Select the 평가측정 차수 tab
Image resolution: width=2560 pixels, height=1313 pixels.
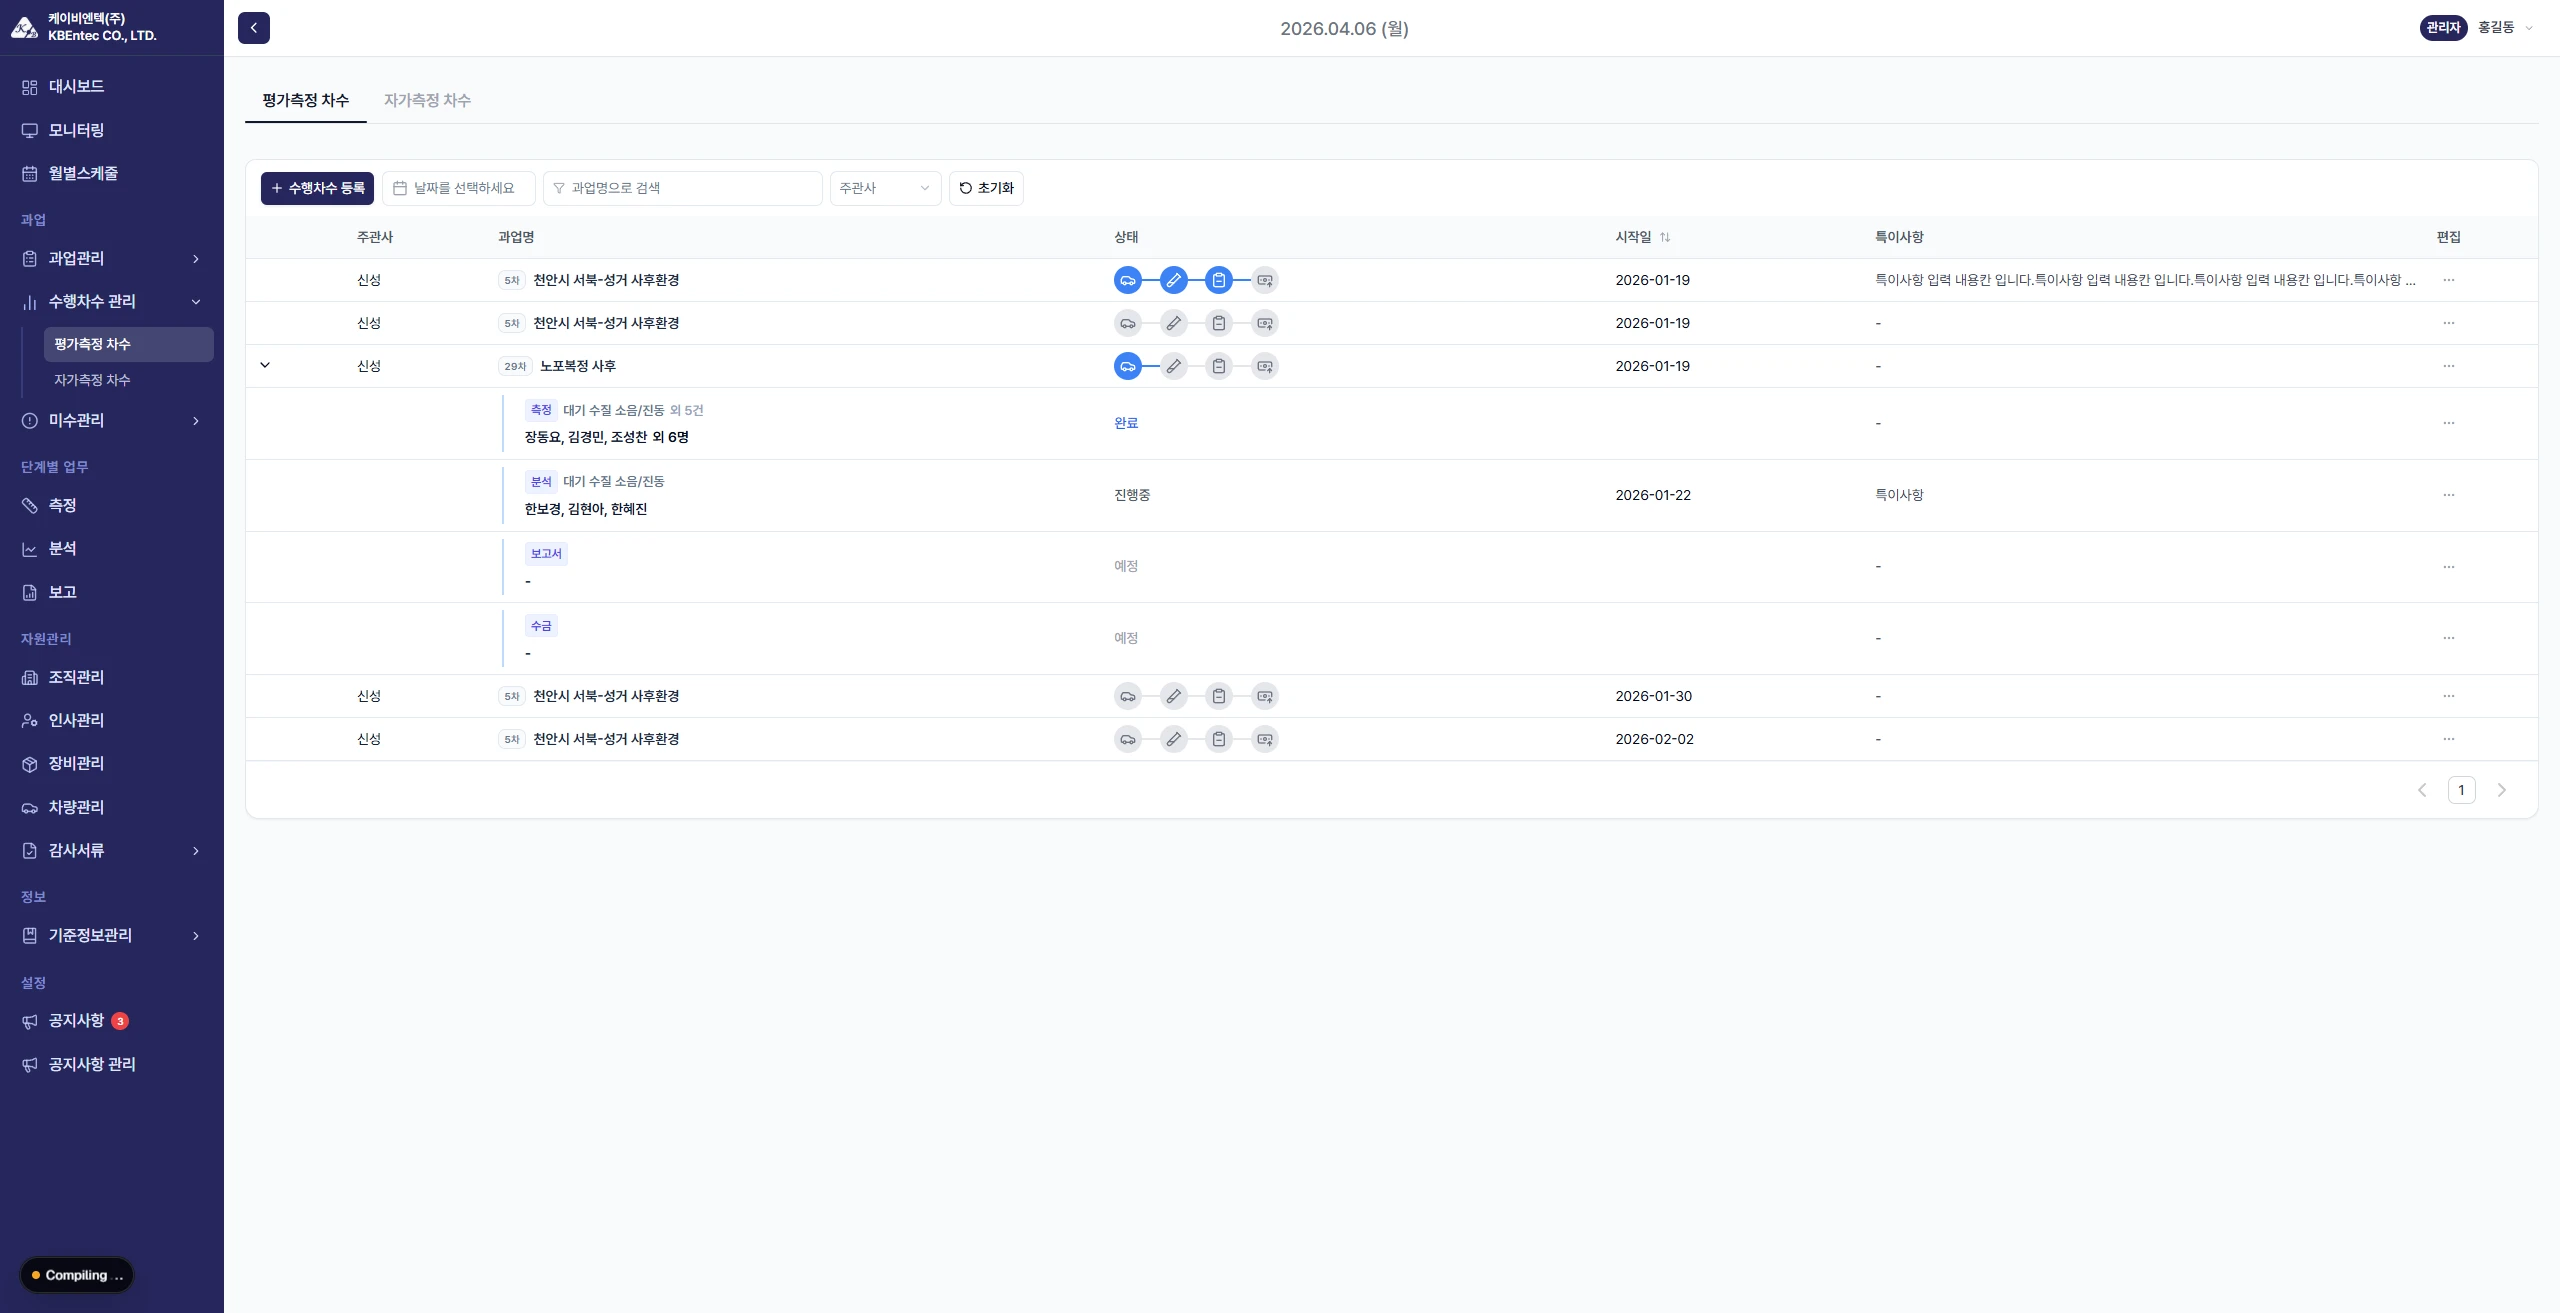coord(306,100)
